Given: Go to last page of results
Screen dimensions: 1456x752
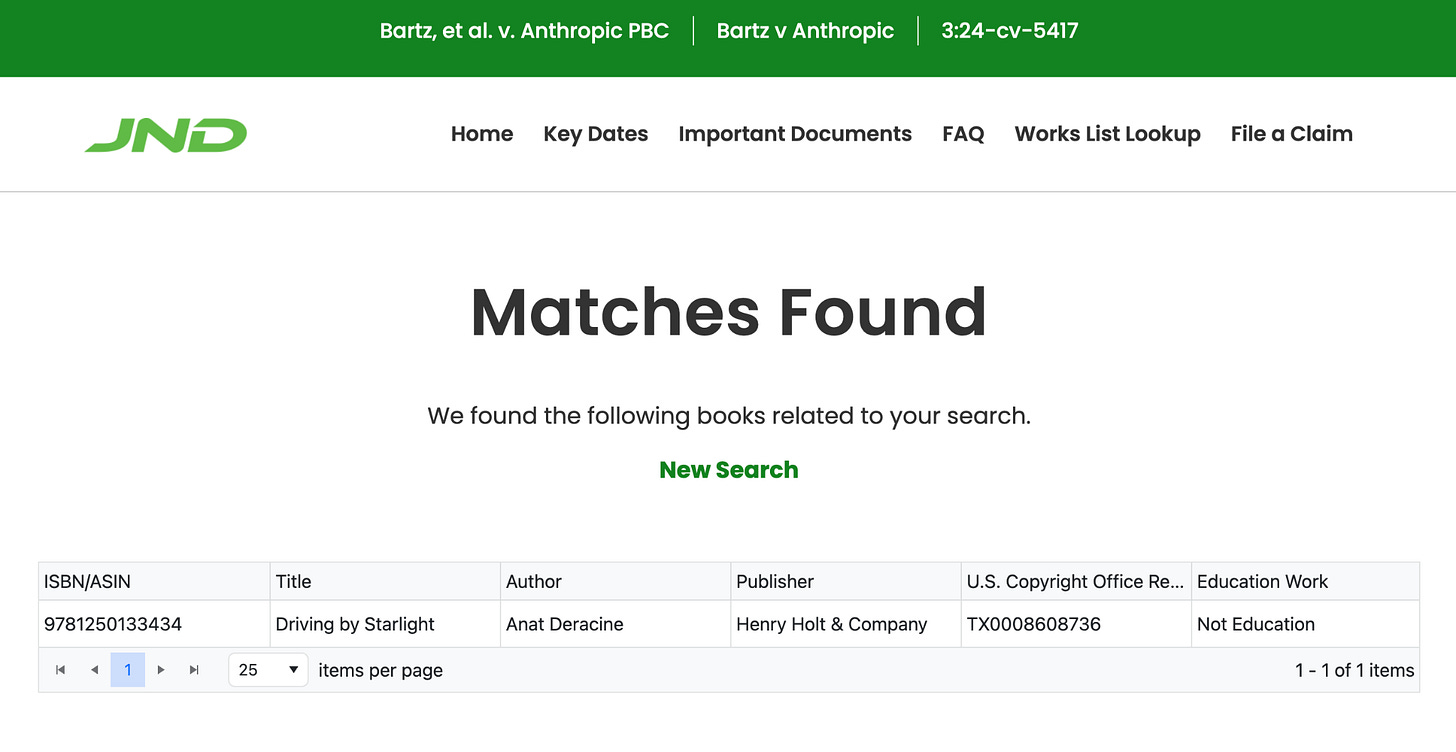Looking at the screenshot, I should point(195,670).
